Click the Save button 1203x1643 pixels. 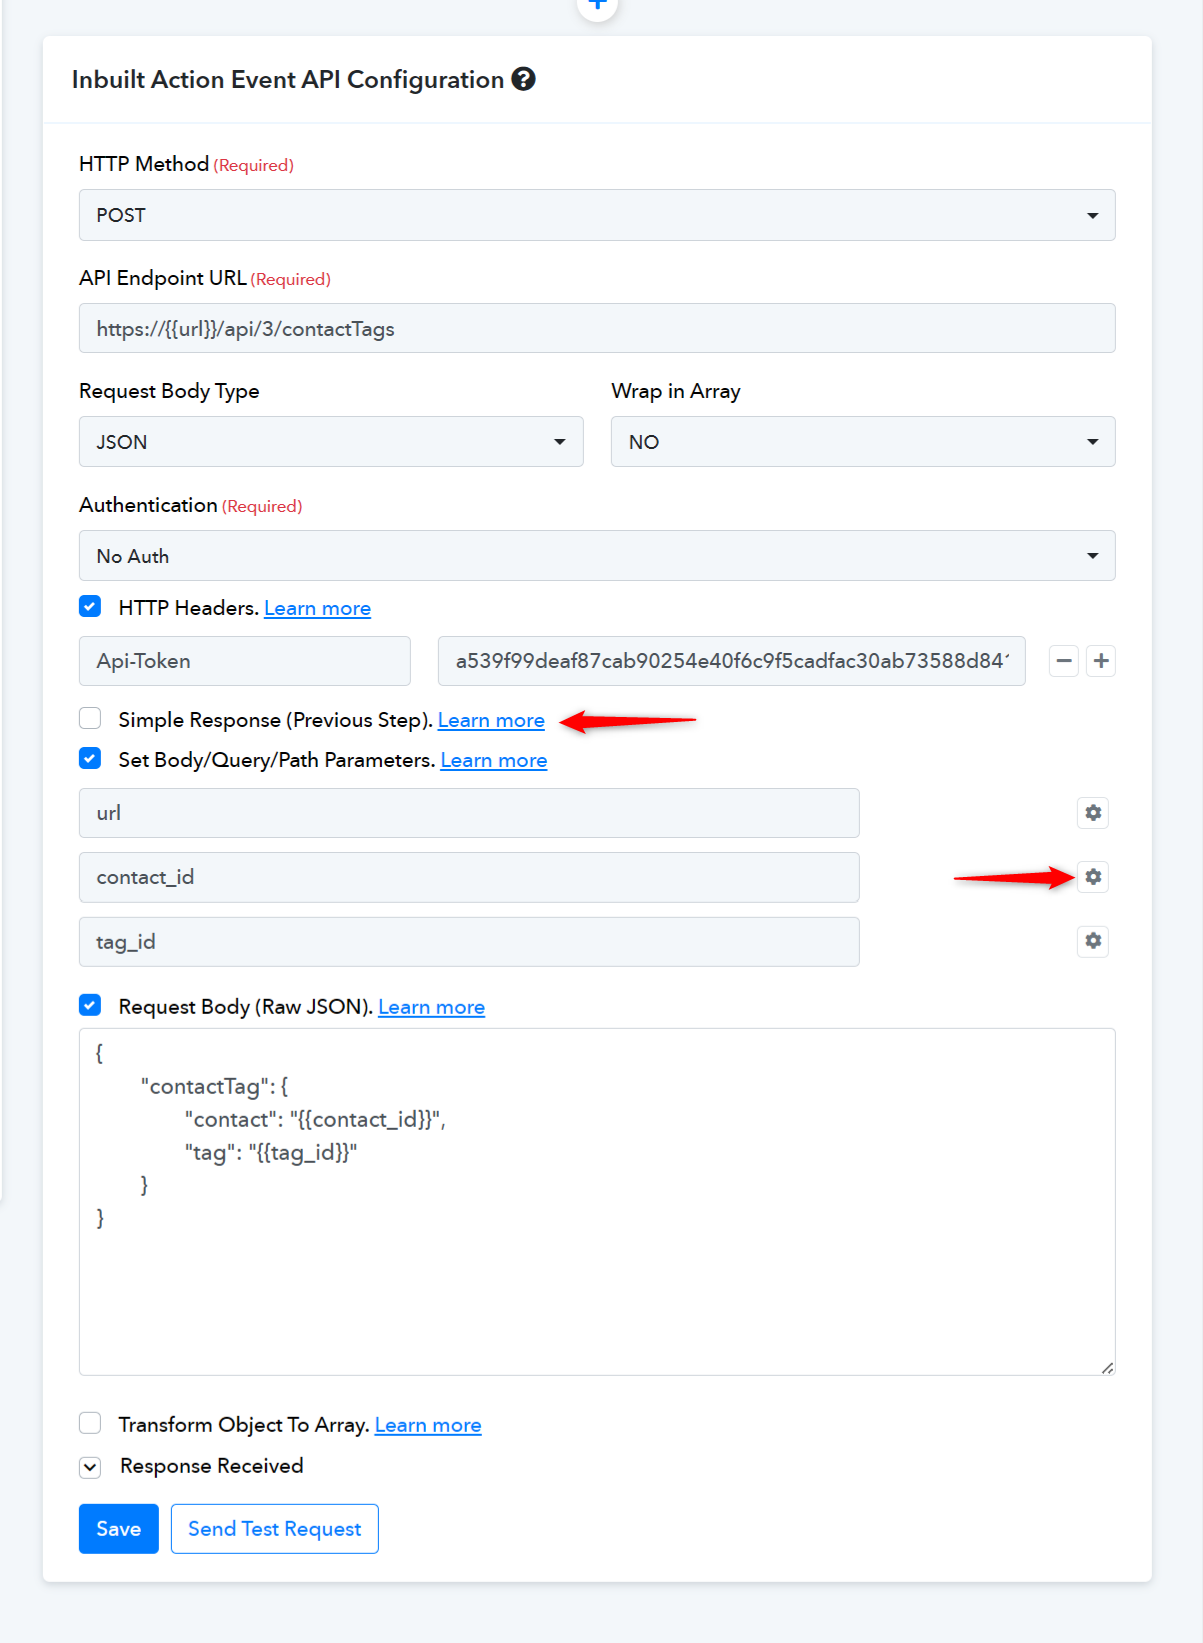click(119, 1529)
